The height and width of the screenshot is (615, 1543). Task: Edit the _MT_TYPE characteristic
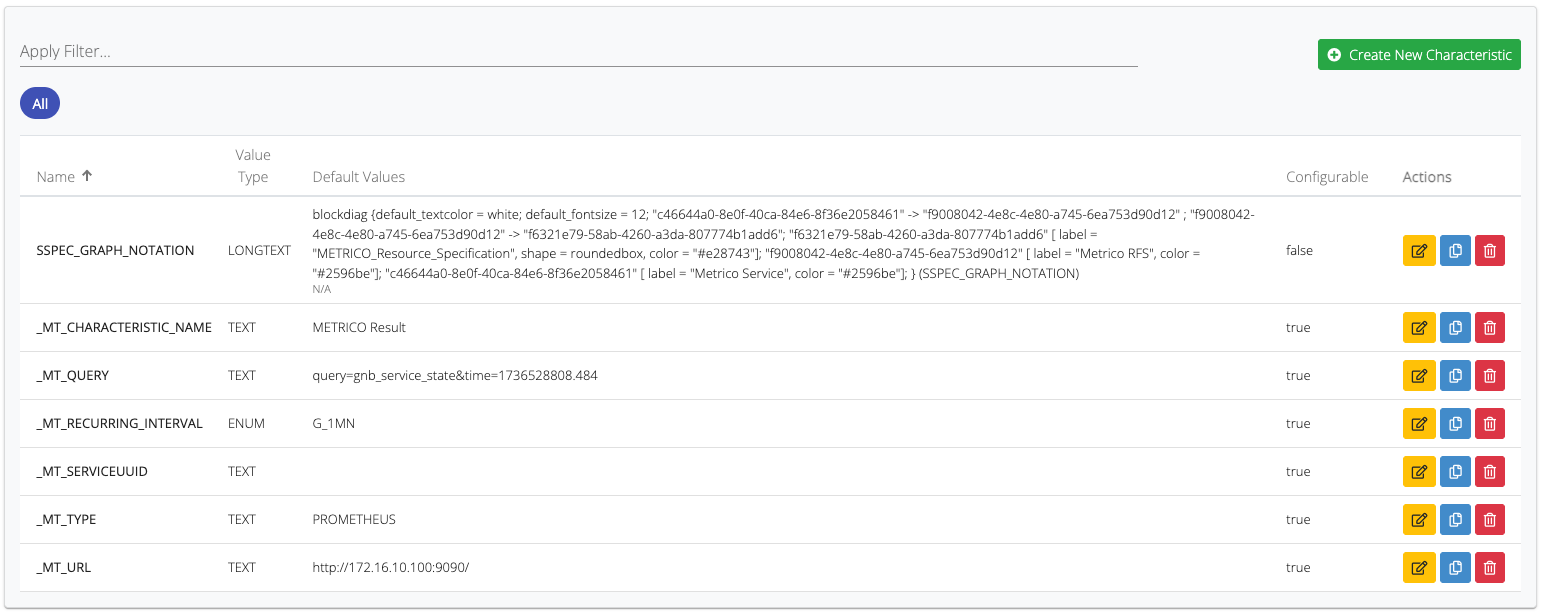[1418, 520]
